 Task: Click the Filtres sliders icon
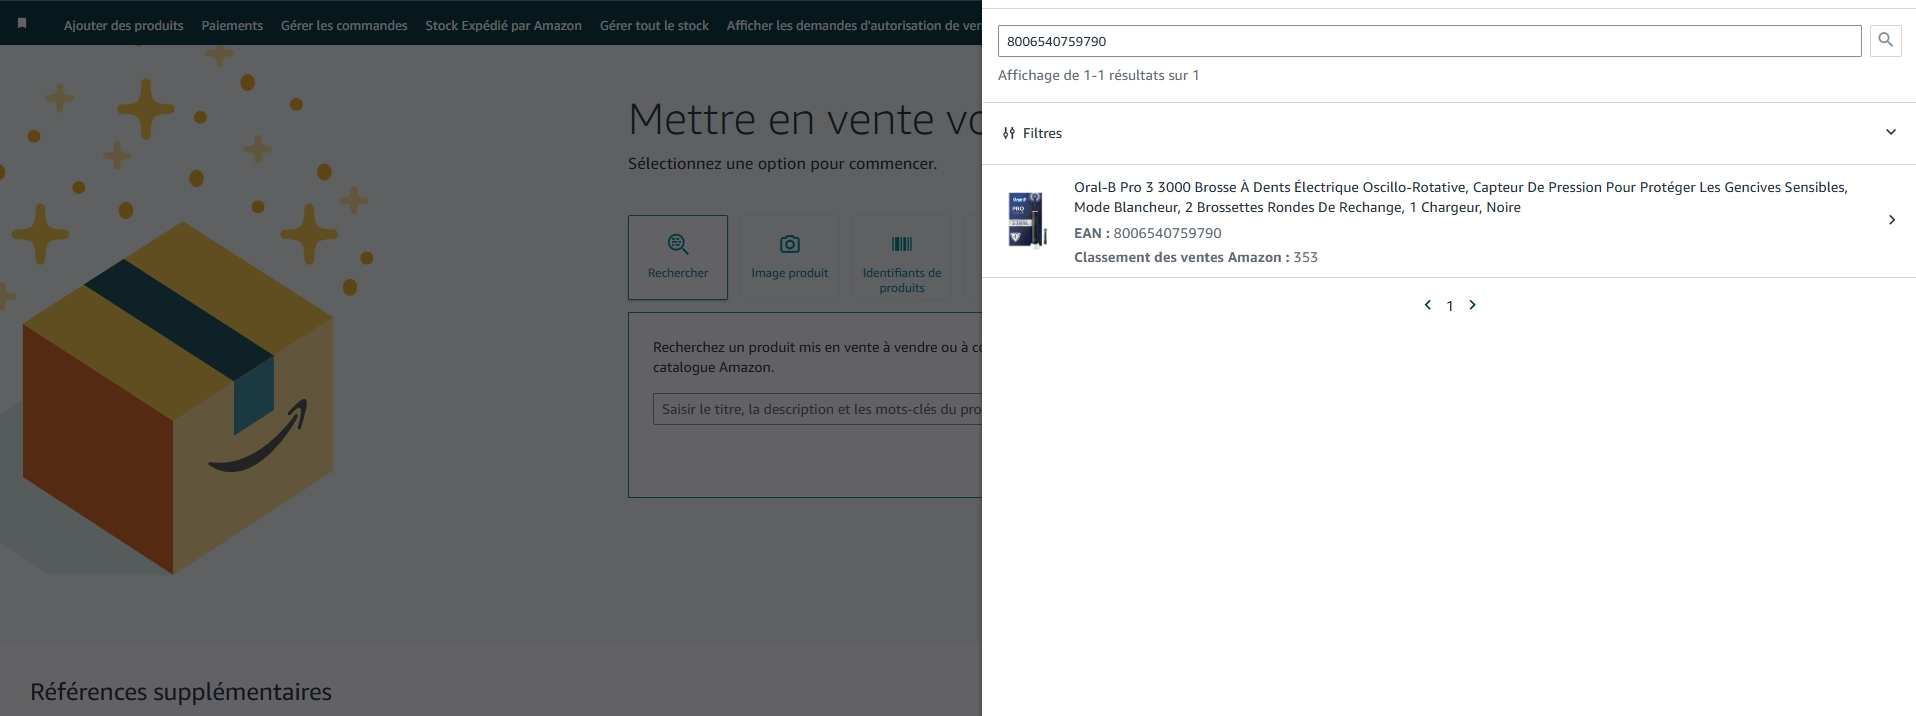[x=1008, y=133]
